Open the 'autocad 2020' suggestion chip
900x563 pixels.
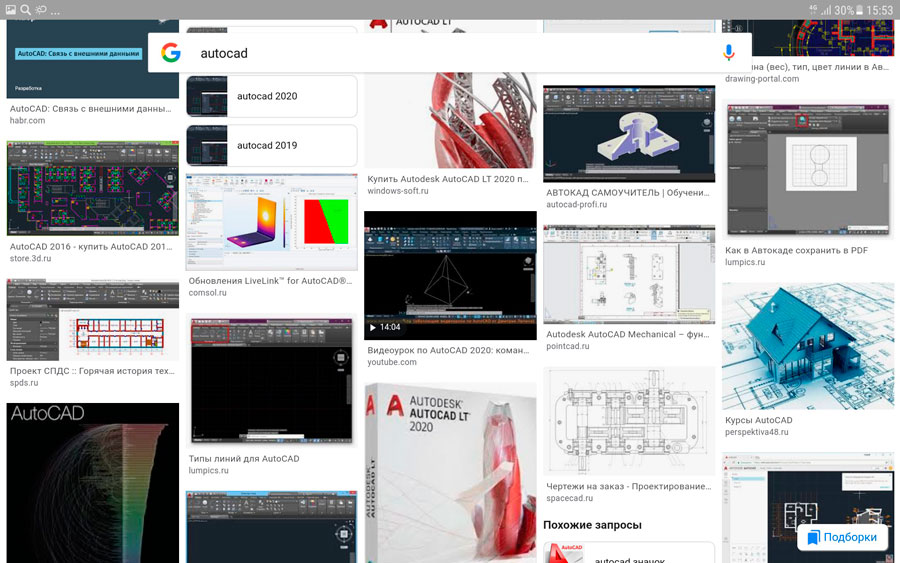coord(271,96)
